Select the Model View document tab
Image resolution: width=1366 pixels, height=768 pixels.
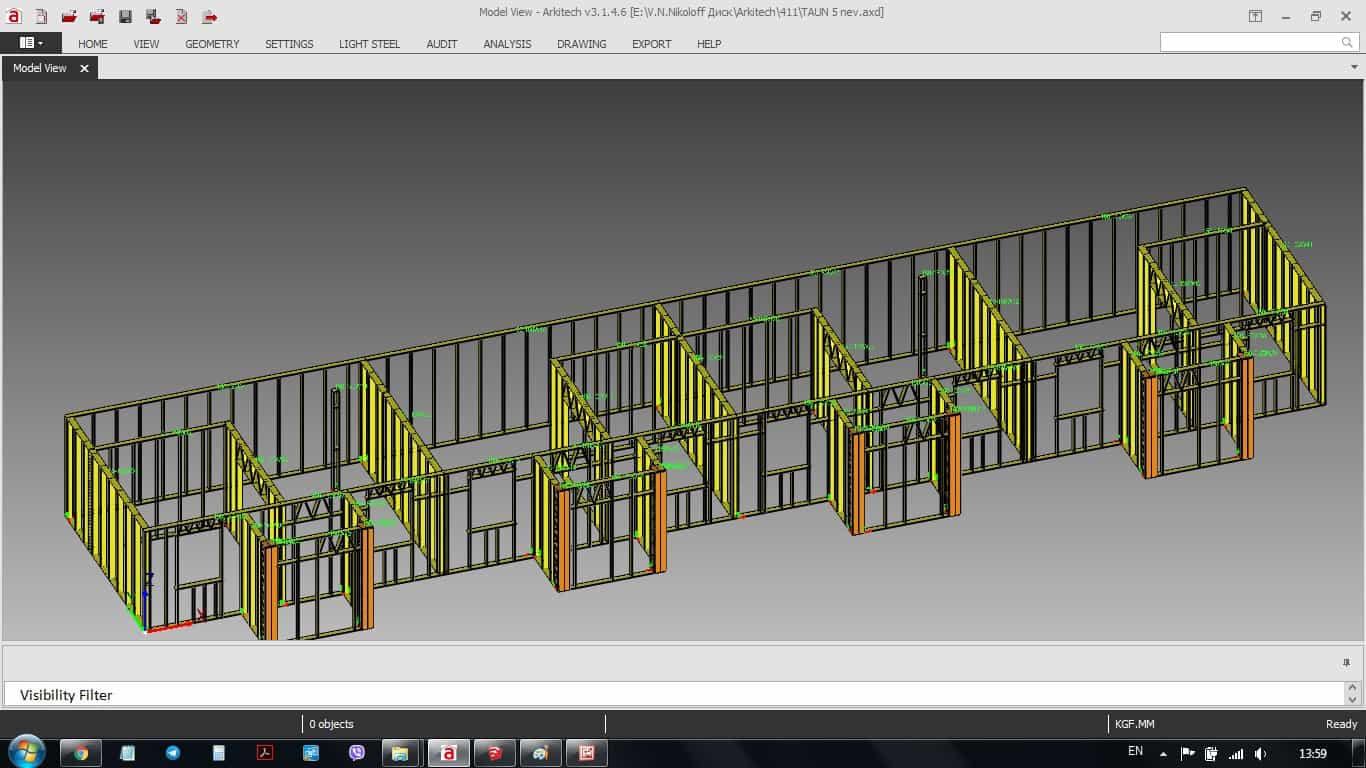click(40, 68)
